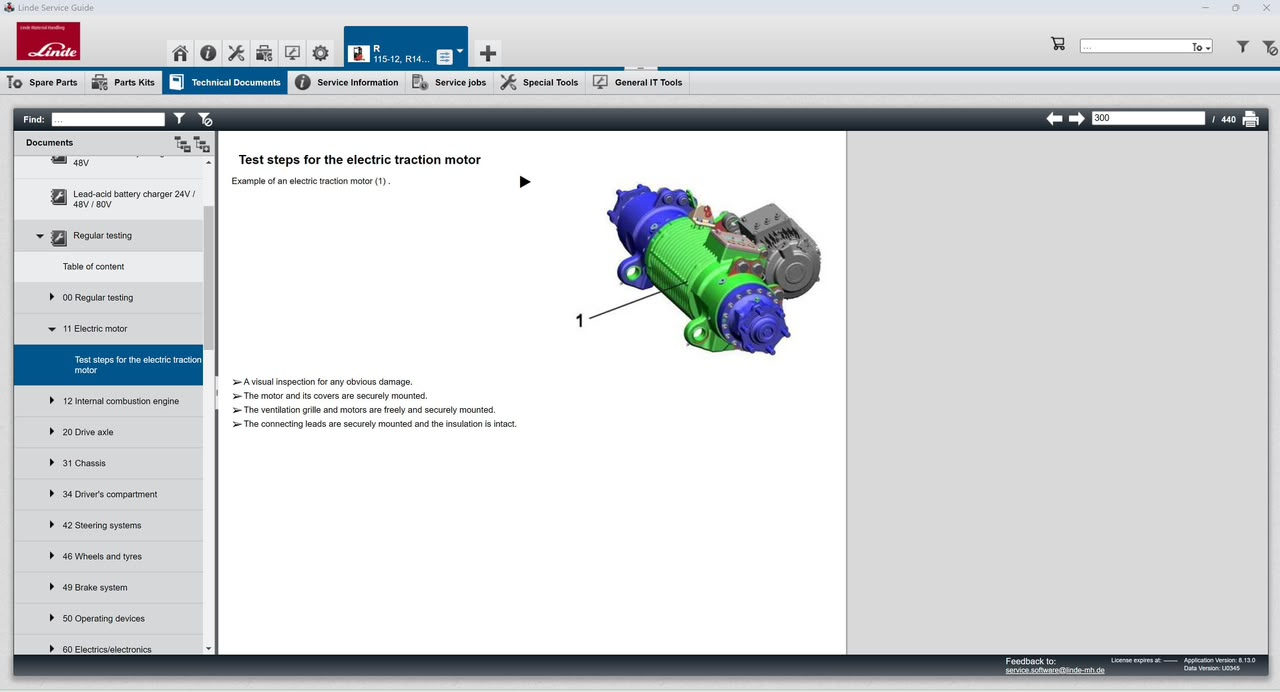1280x692 pixels.
Task: Go to previous page with left arrow
Action: [1054, 119]
